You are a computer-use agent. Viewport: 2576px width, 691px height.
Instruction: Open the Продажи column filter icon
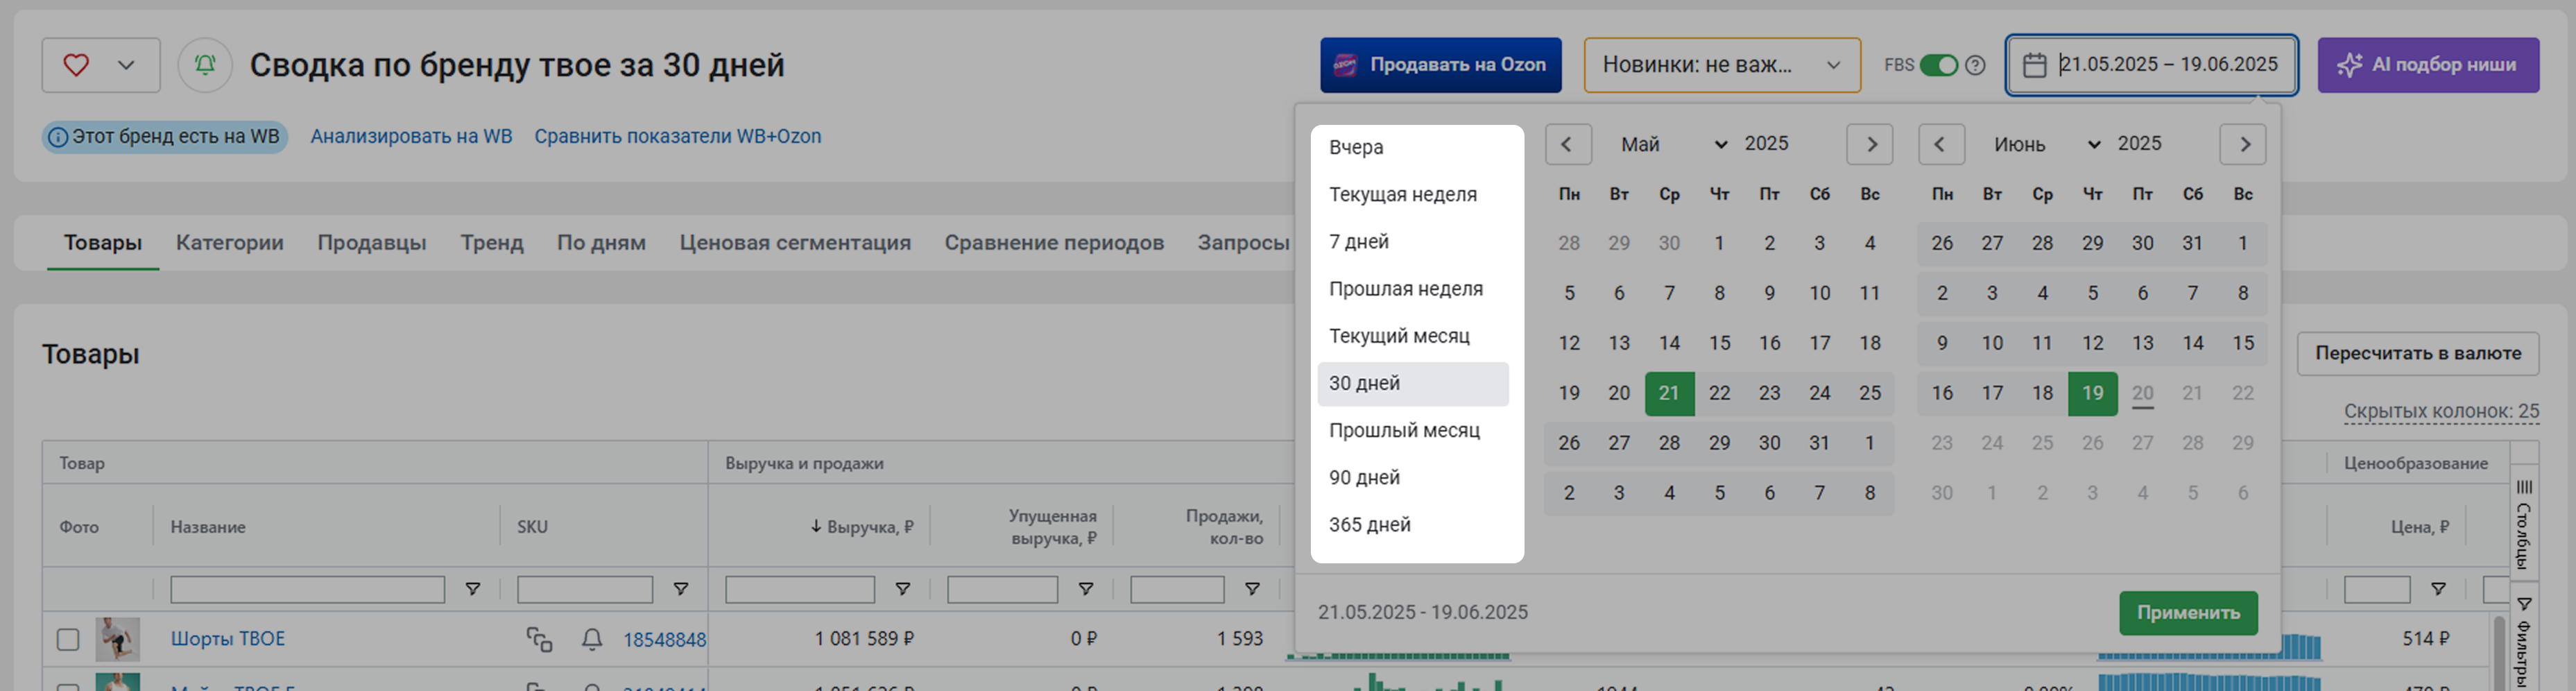1251,589
